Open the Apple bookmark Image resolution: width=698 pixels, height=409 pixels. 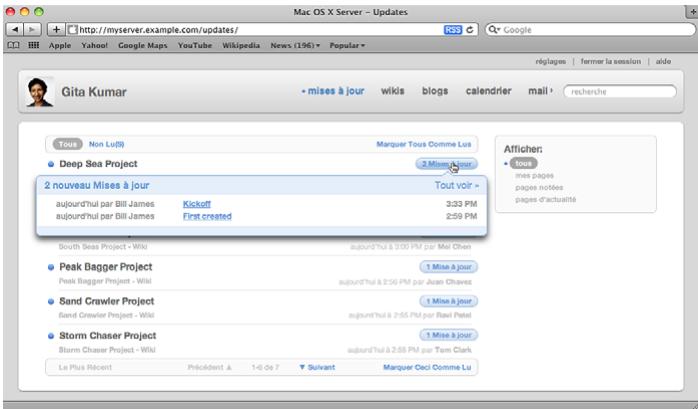60,45
